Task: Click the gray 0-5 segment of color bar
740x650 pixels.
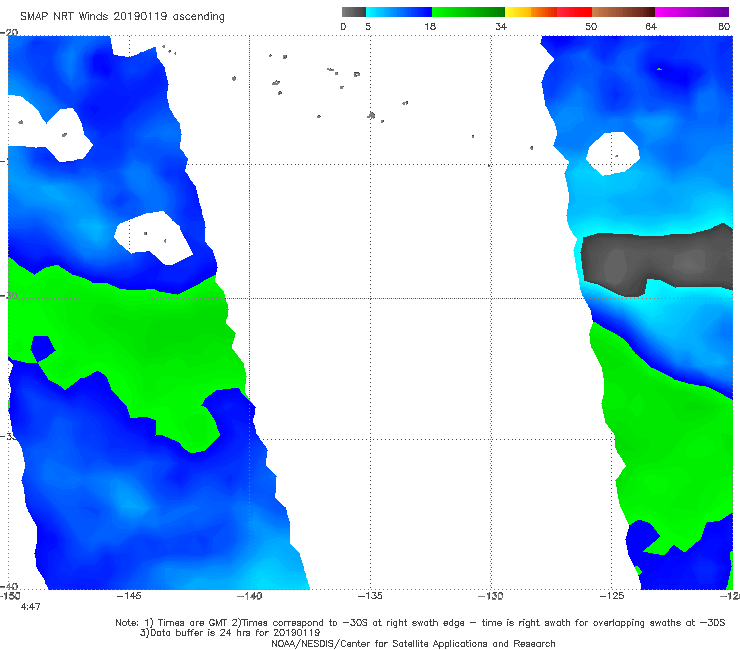Action: 354,12
